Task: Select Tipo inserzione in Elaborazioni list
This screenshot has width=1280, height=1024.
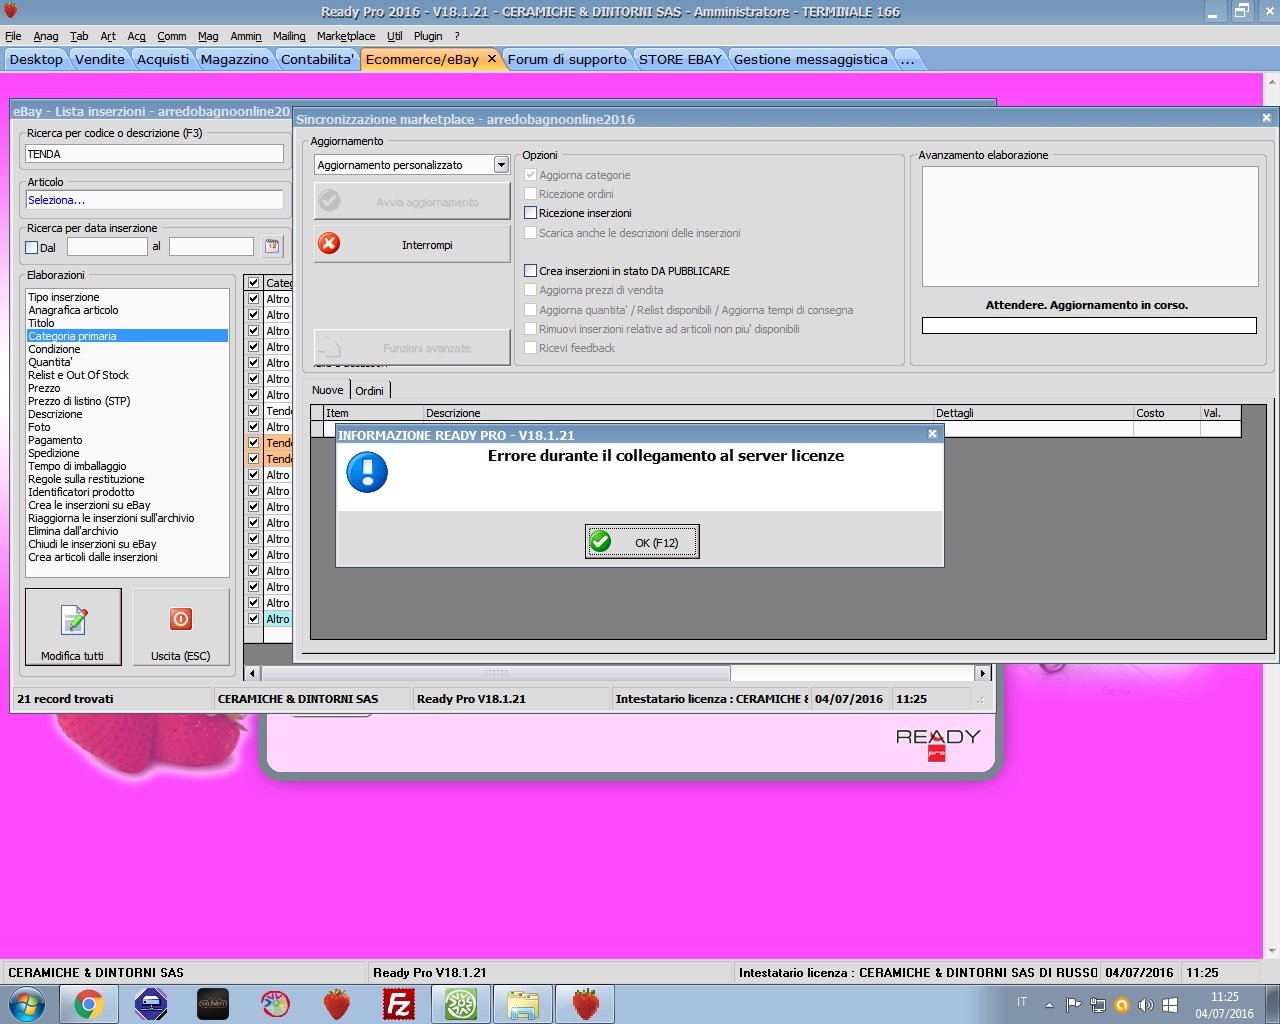Action: tap(128, 297)
